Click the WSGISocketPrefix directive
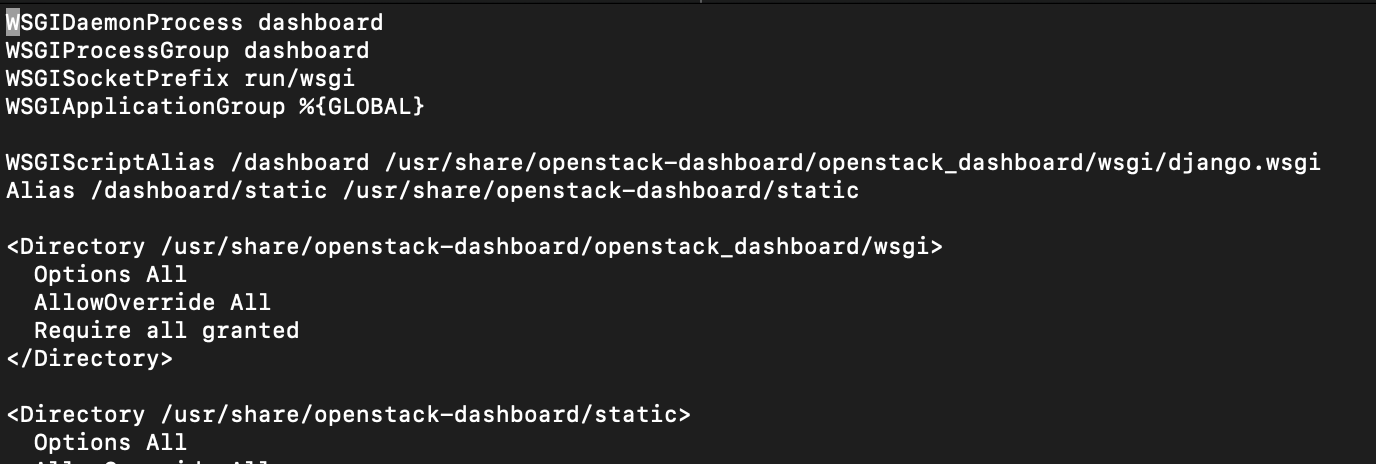This screenshot has width=1376, height=464. (117, 78)
